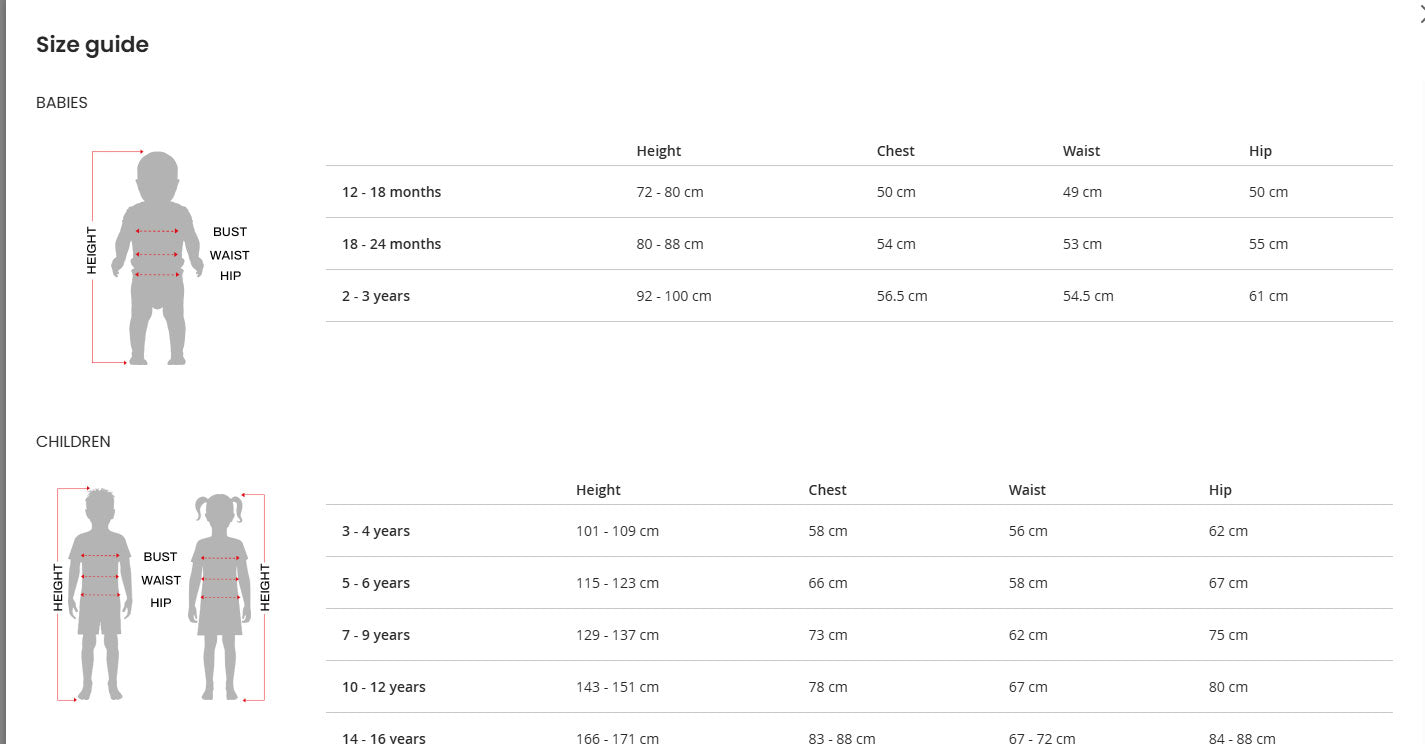Click the boy silhouette in children diagram

point(100,594)
